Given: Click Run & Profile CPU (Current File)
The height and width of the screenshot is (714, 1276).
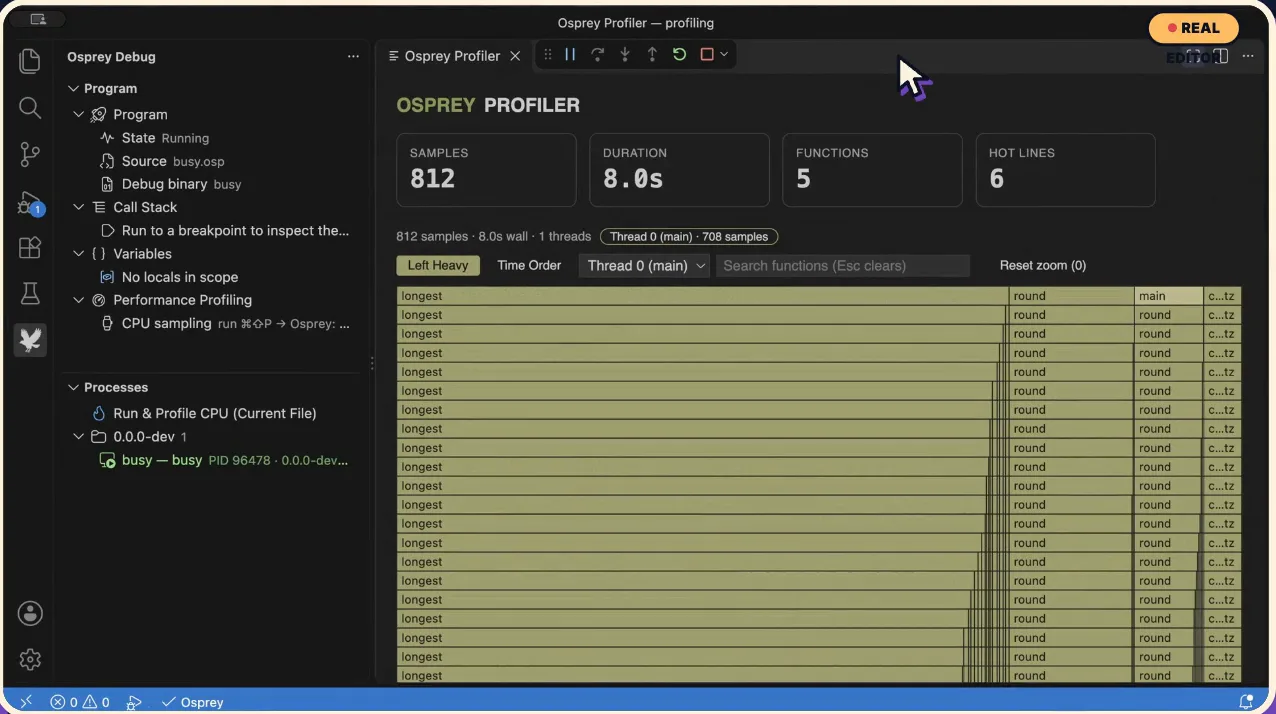Looking at the screenshot, I should [212, 413].
